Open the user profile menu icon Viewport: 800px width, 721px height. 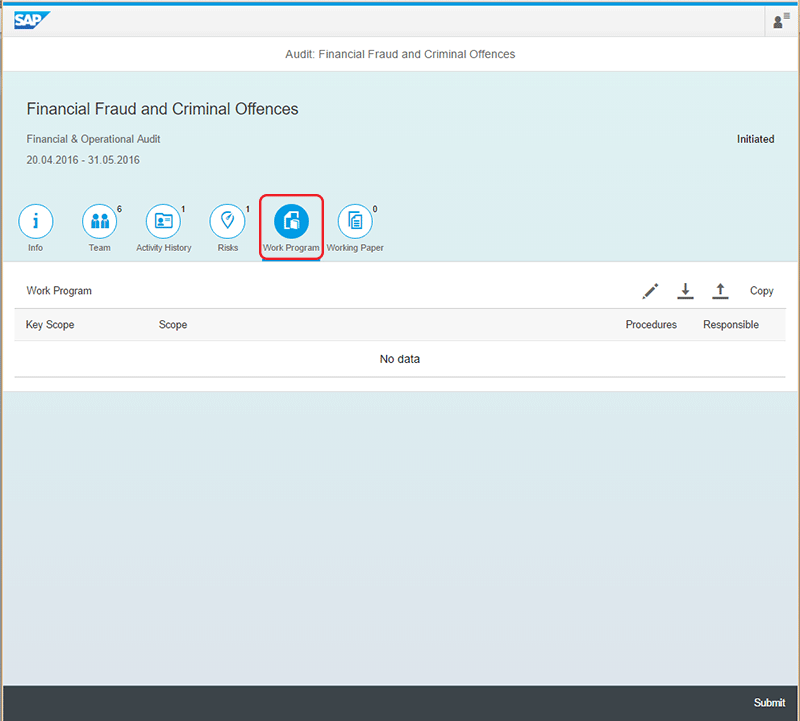(780, 21)
